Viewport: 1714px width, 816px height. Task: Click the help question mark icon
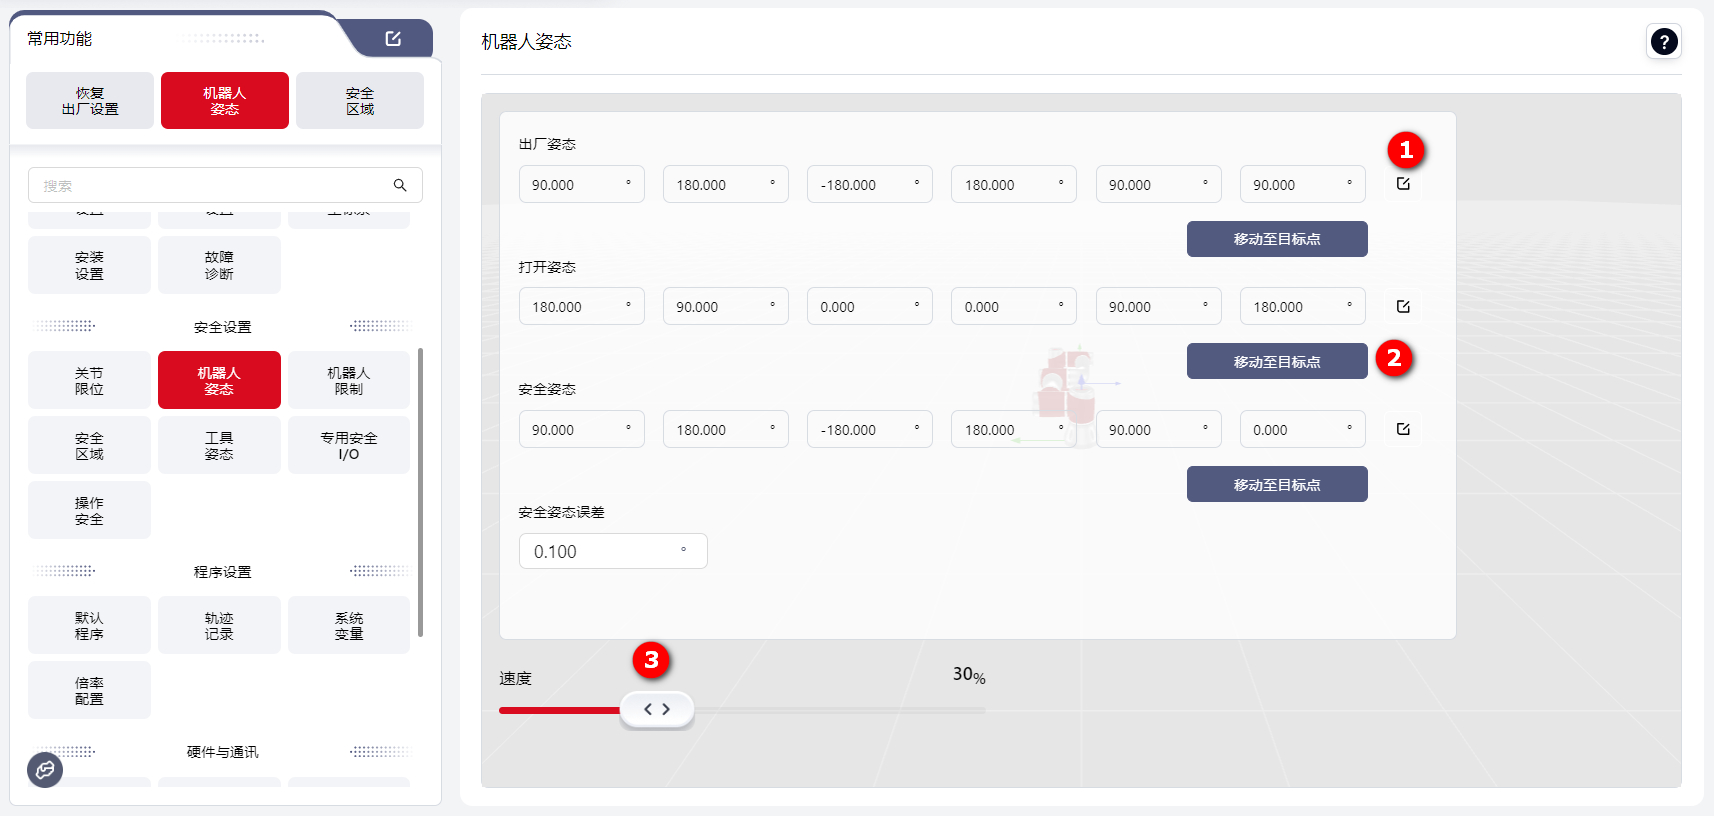[1663, 42]
